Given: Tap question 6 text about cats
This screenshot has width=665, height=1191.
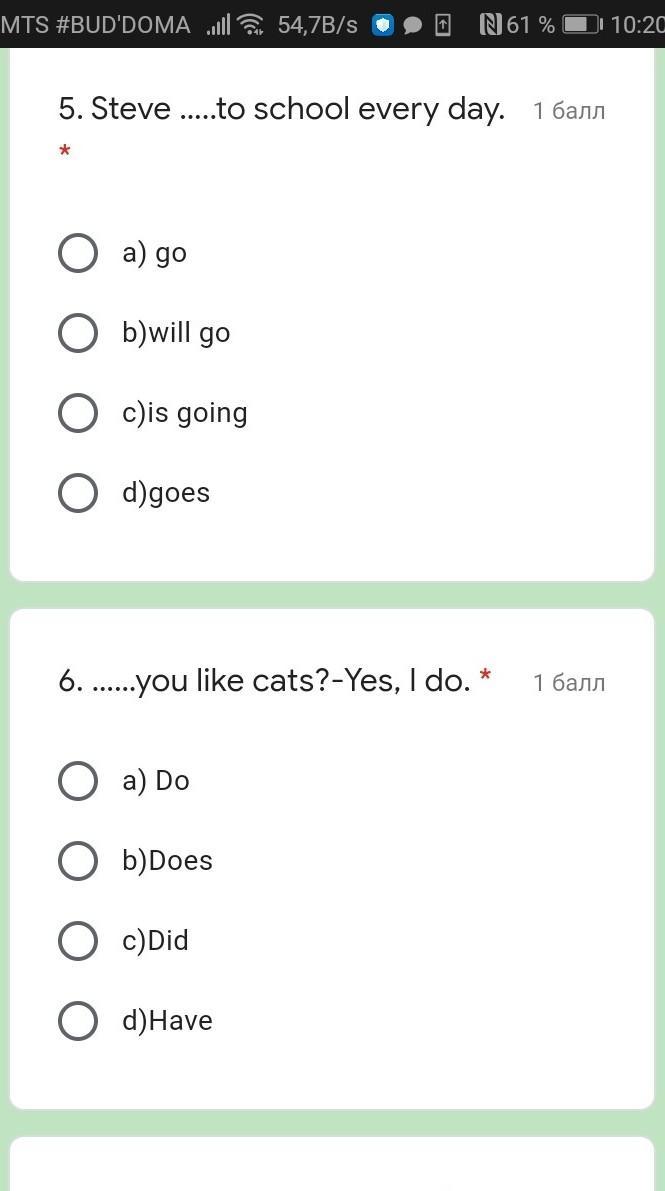Looking at the screenshot, I should click(265, 681).
